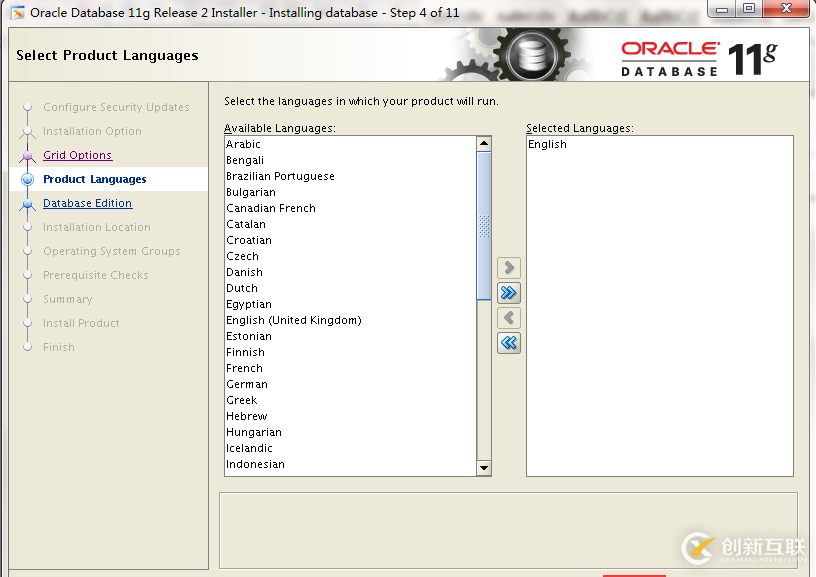Click the Prerequisite Checks step
The image size is (816, 577).
point(96,275)
